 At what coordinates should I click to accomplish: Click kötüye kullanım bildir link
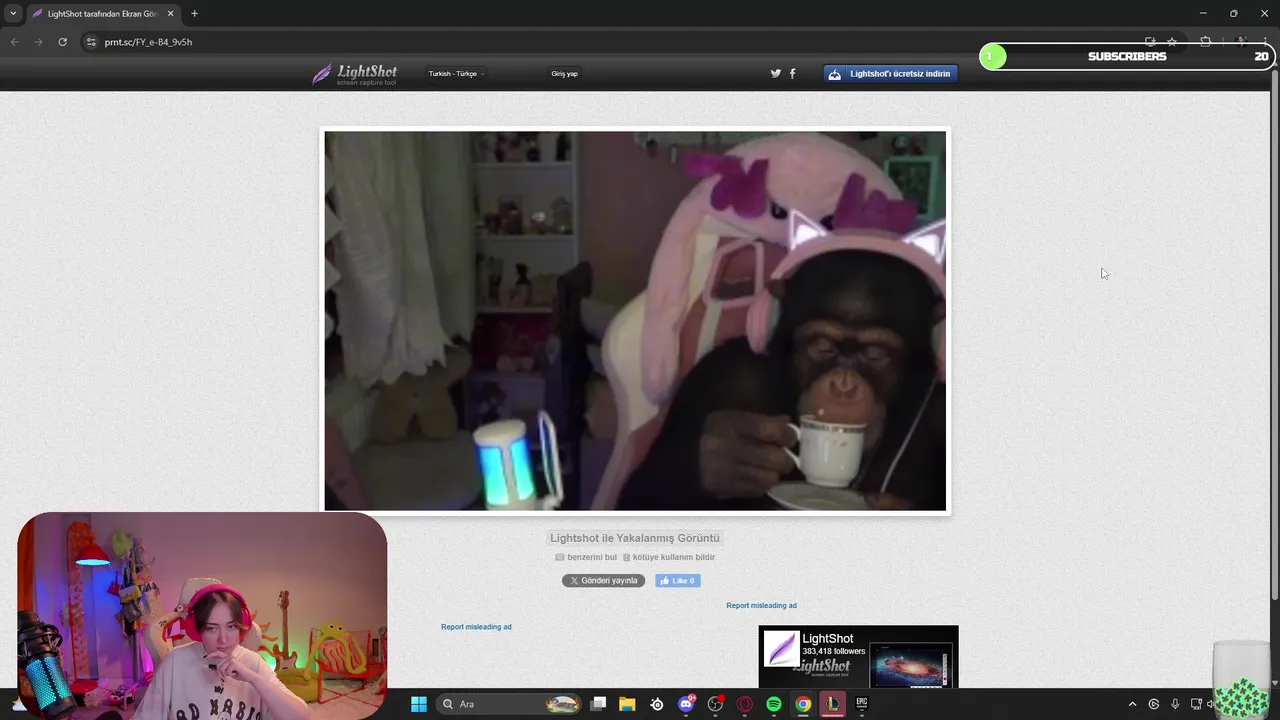point(669,557)
